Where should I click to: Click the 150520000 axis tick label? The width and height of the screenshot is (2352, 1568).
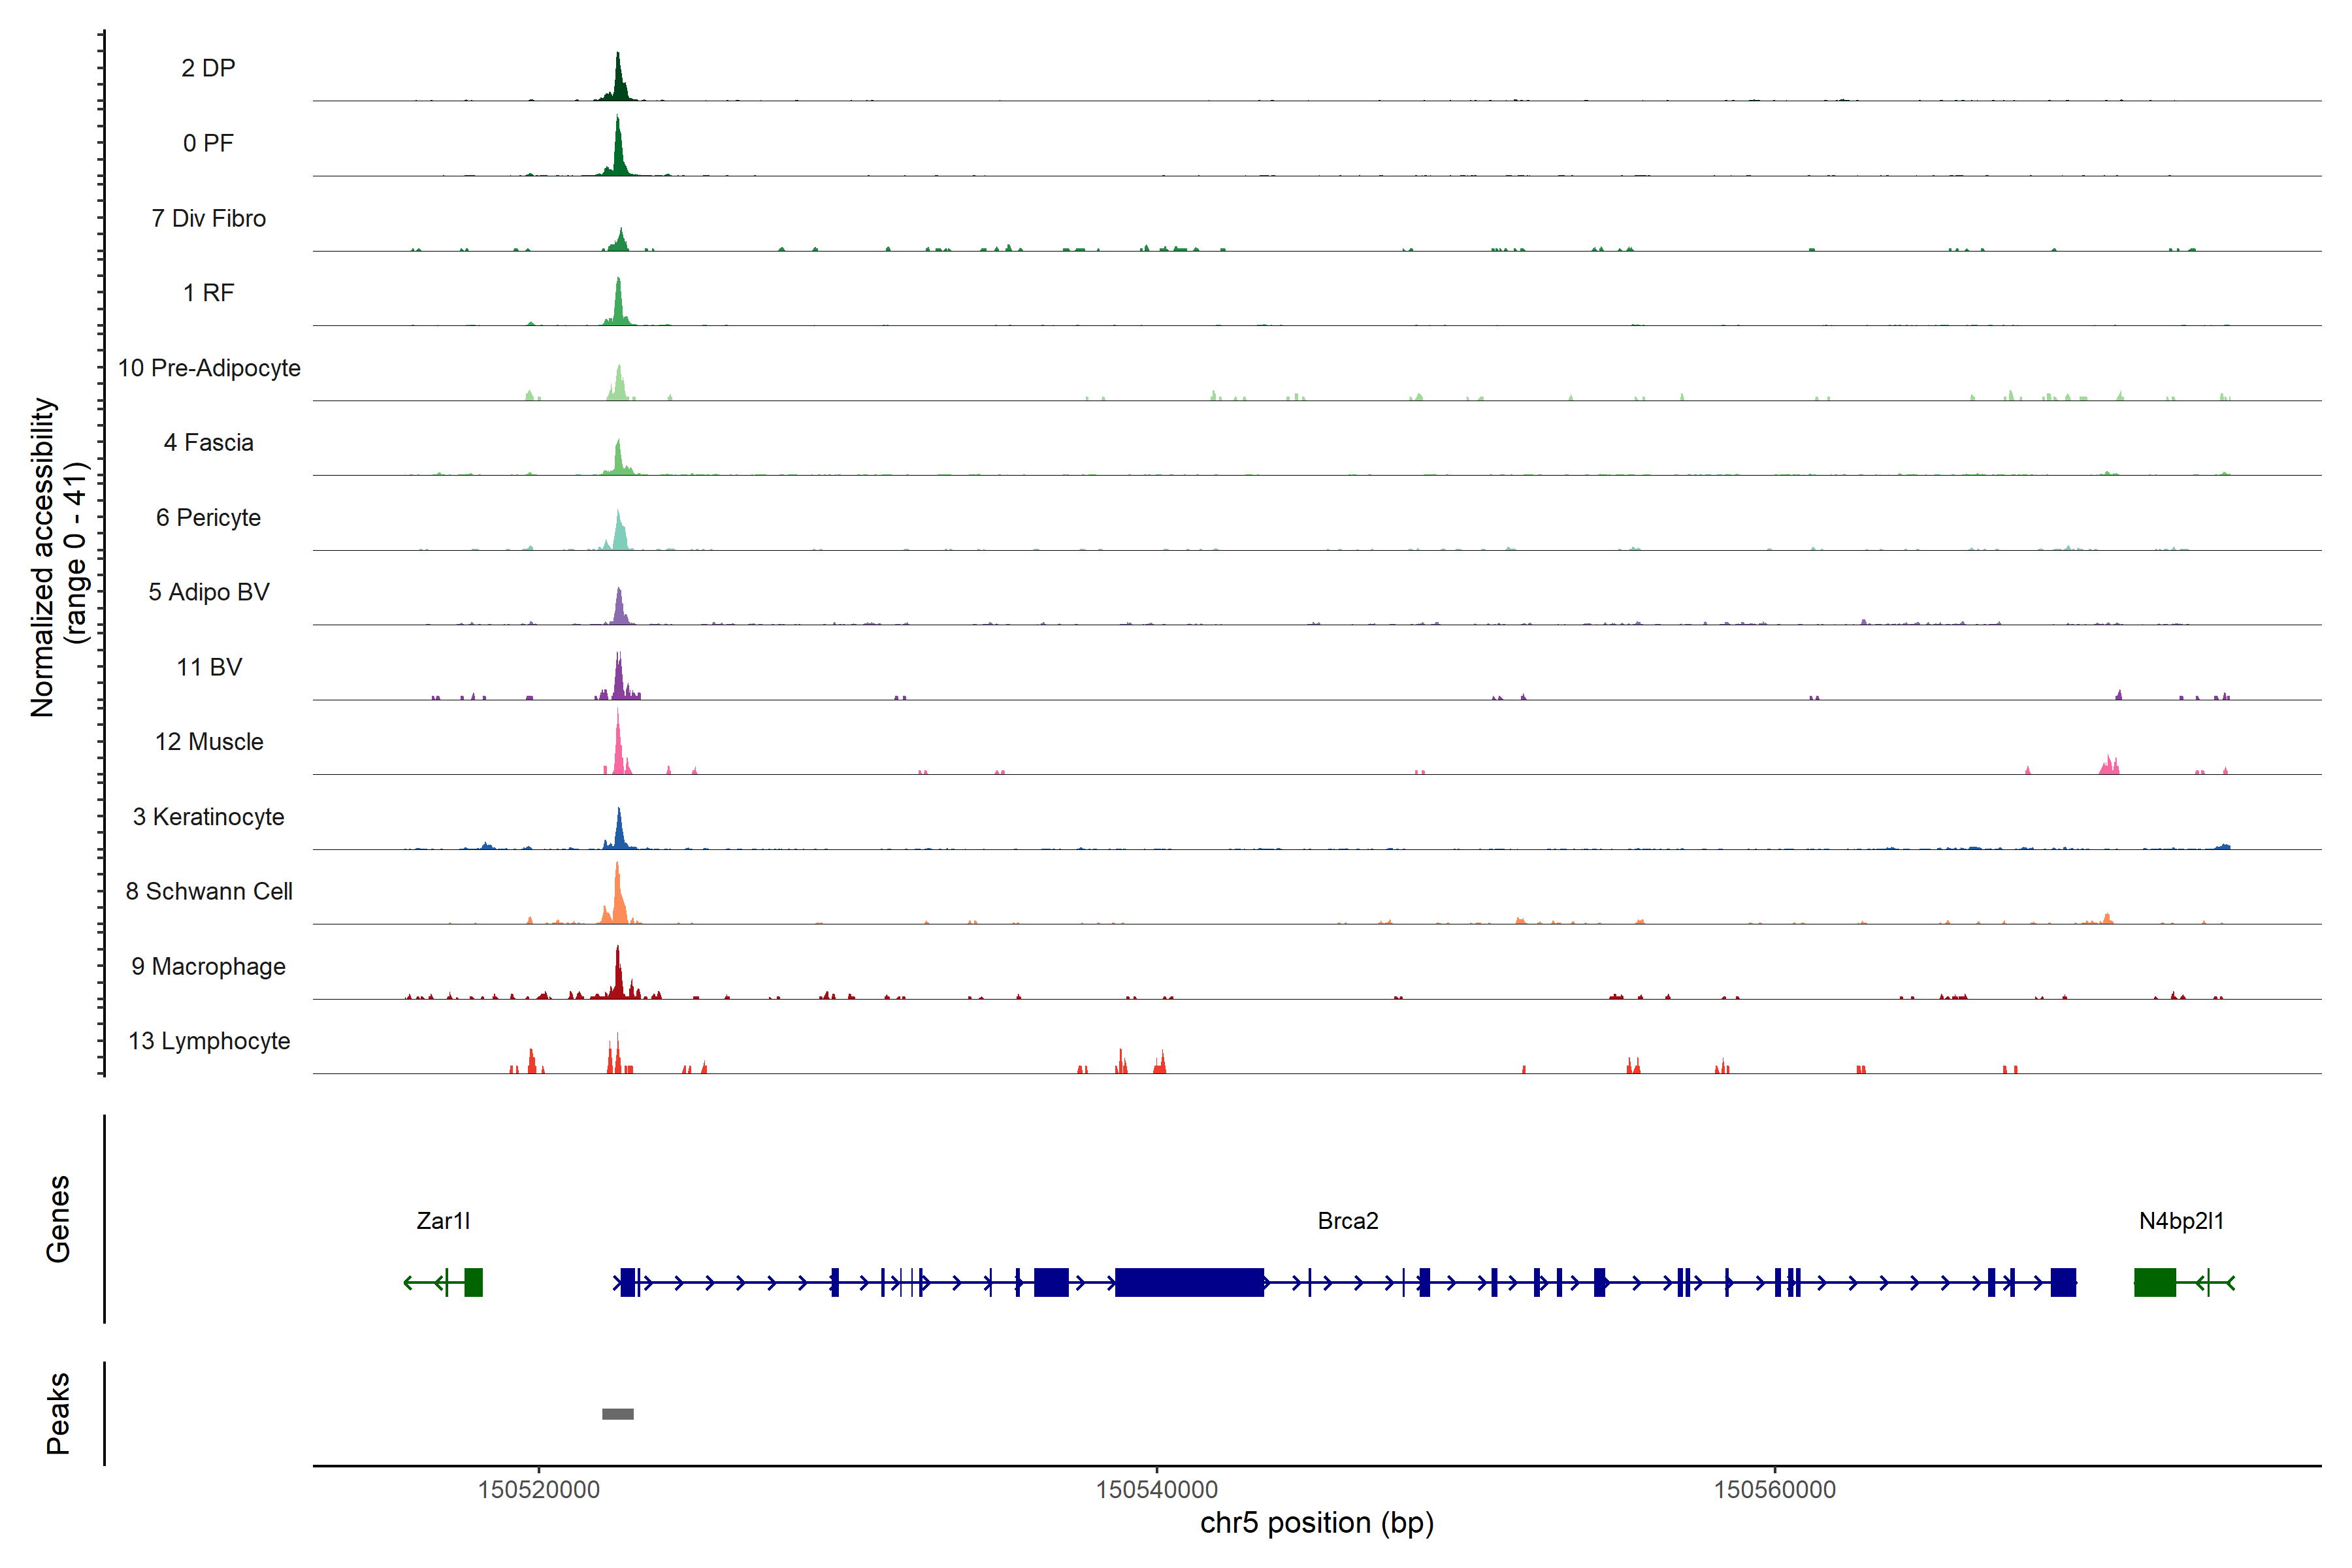538,1489
